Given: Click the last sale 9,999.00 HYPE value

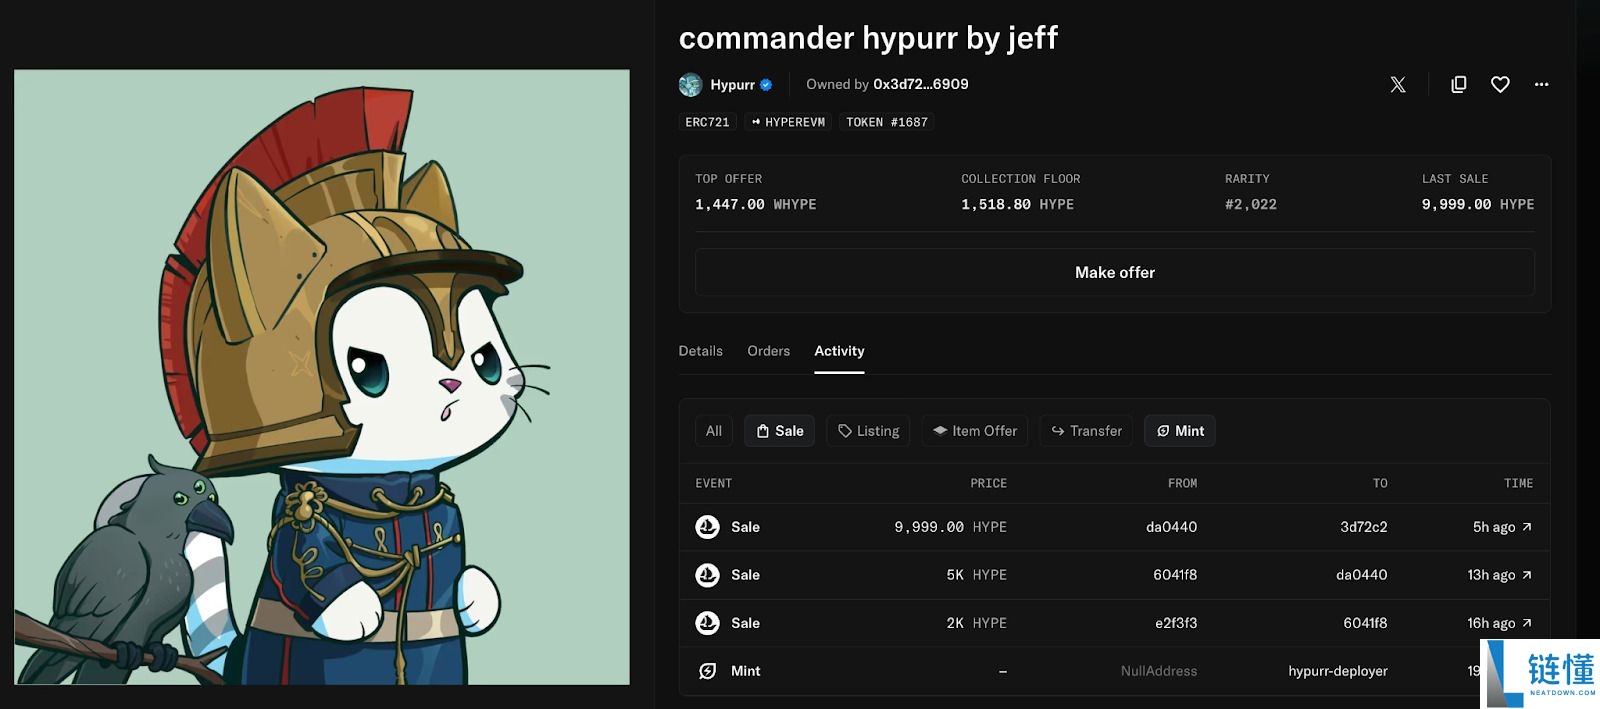Looking at the screenshot, I should (1478, 204).
